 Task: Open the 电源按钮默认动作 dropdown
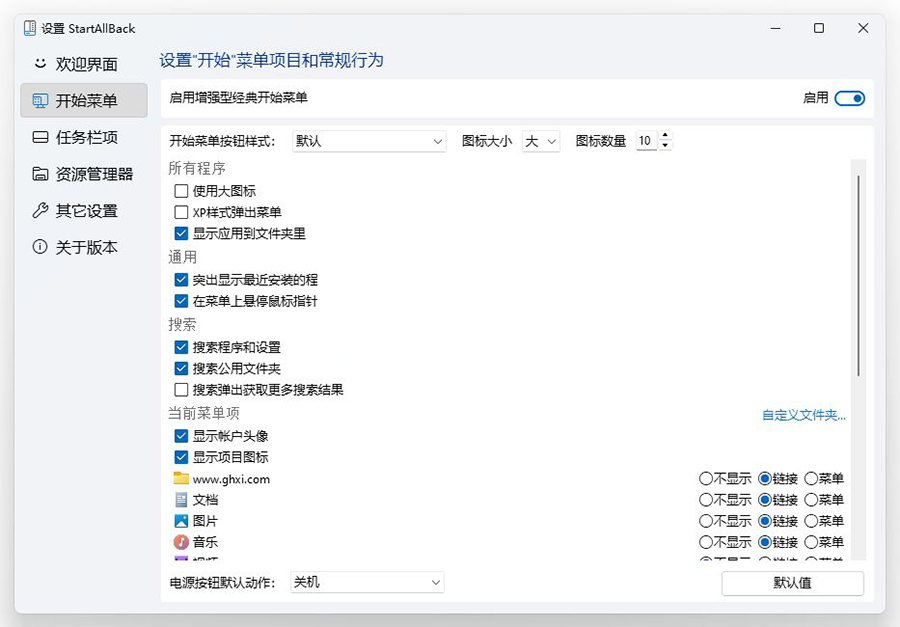click(x=366, y=582)
